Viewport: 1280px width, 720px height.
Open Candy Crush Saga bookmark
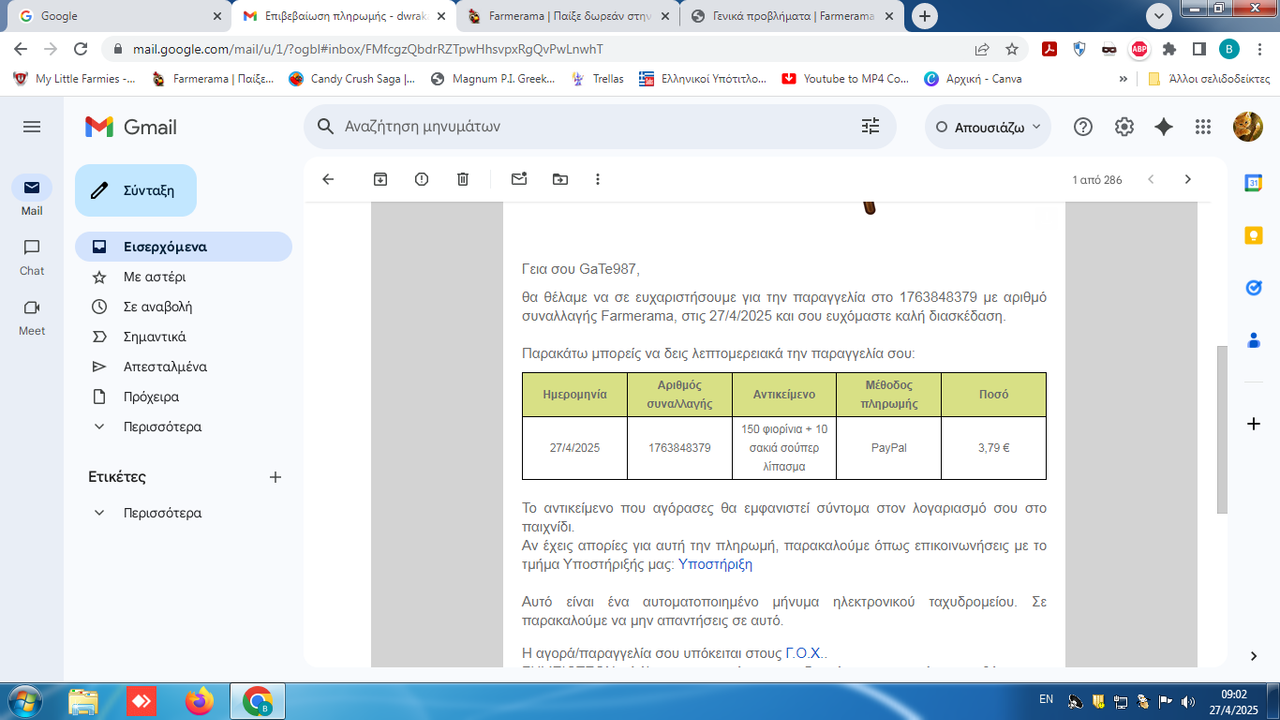coord(352,79)
